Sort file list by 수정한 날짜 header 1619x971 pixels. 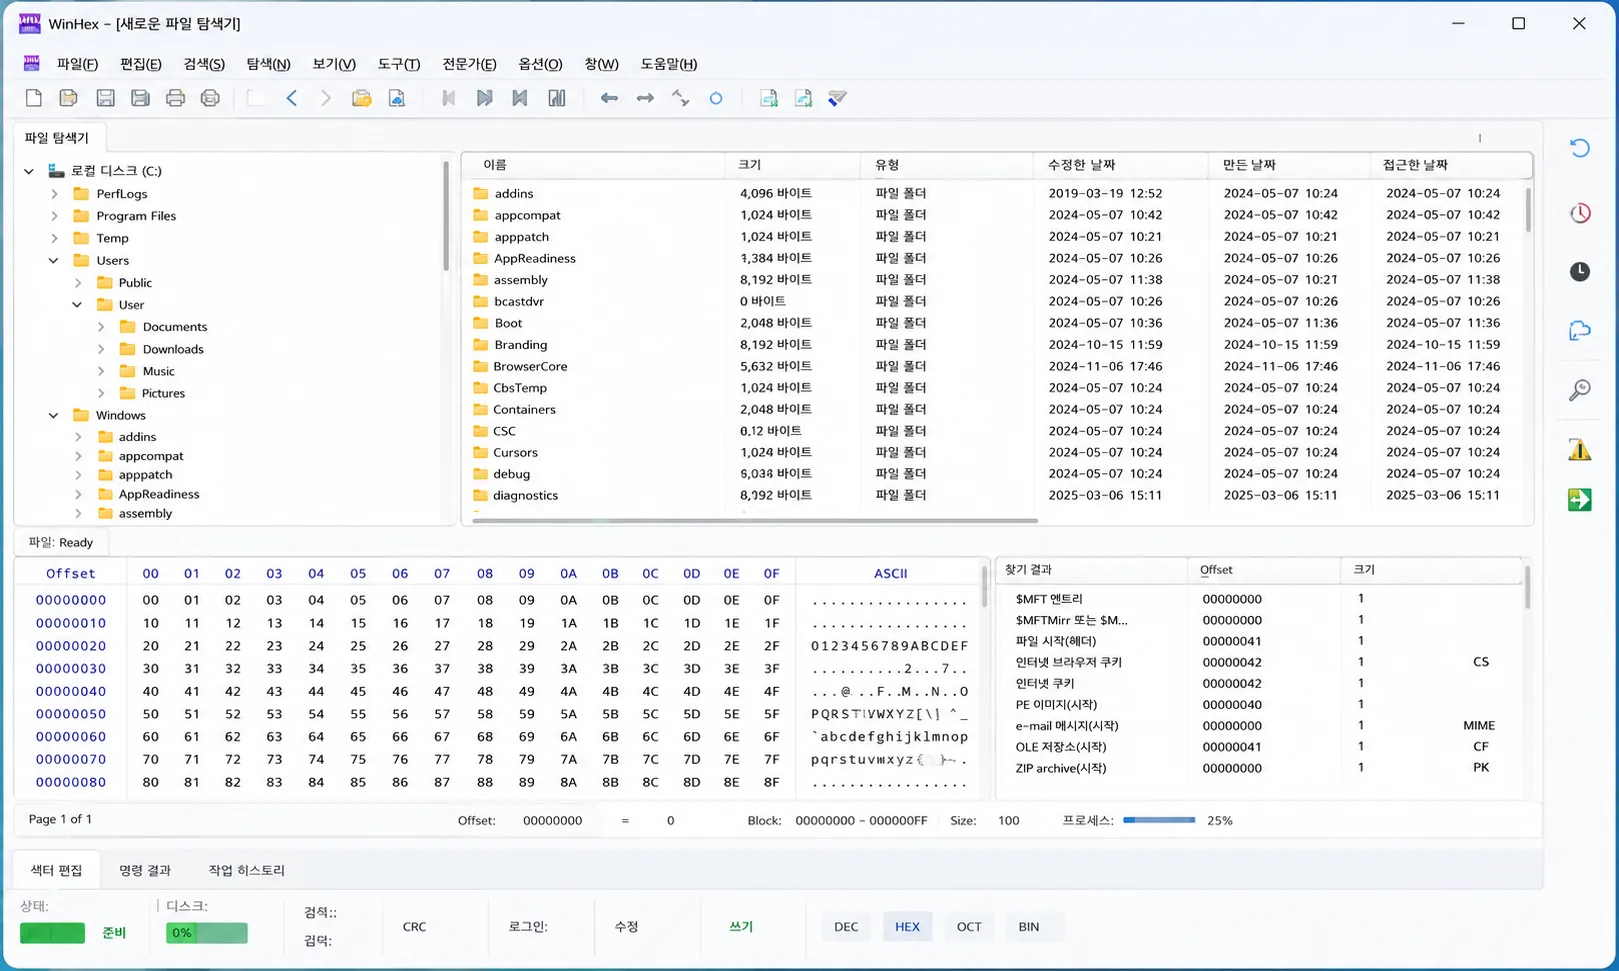pos(1120,165)
